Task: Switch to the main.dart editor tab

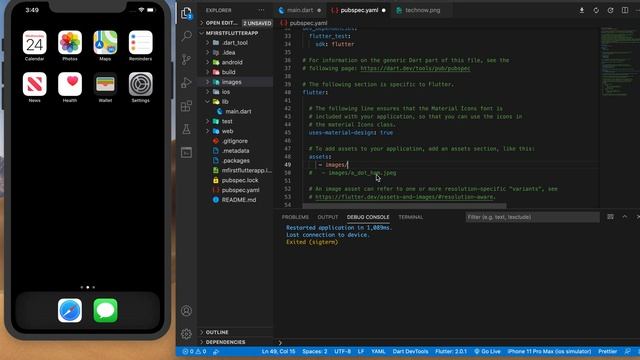Action: click(x=300, y=10)
